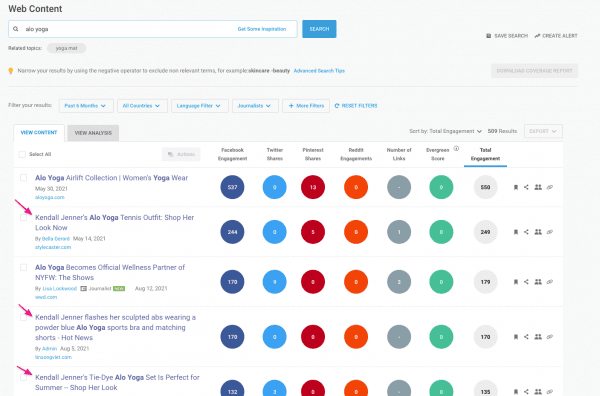Open the Past 6 Months date filter
Viewport: 600px width, 396px height.
point(86,106)
